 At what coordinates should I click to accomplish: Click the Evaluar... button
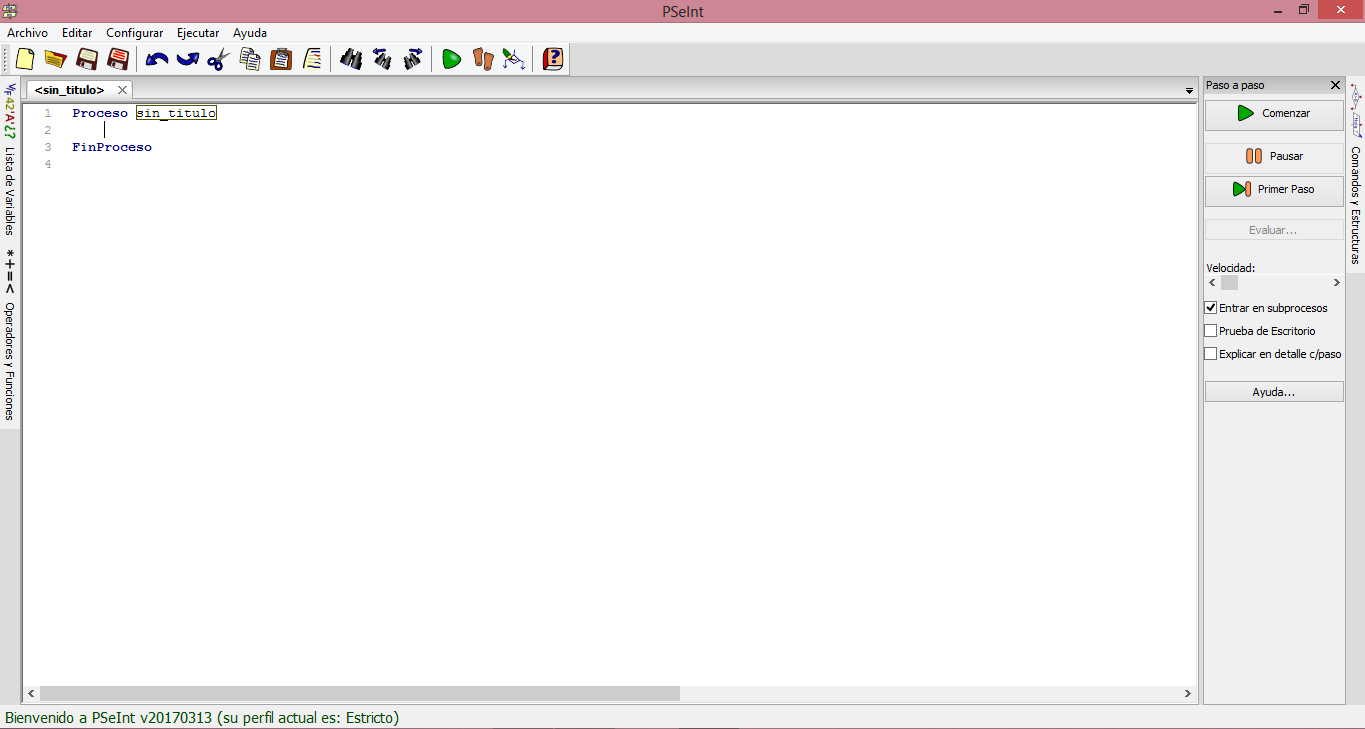point(1274,230)
